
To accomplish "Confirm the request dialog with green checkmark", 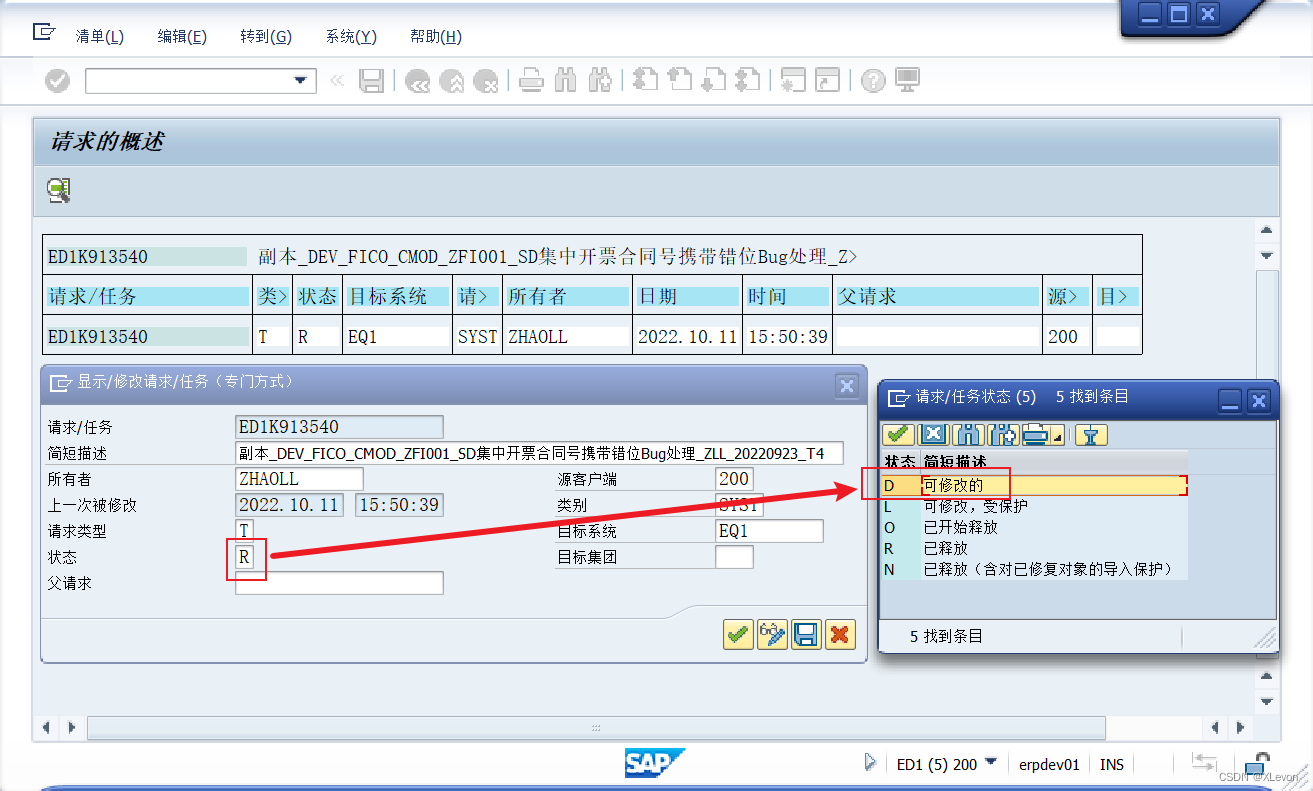I will [x=738, y=634].
